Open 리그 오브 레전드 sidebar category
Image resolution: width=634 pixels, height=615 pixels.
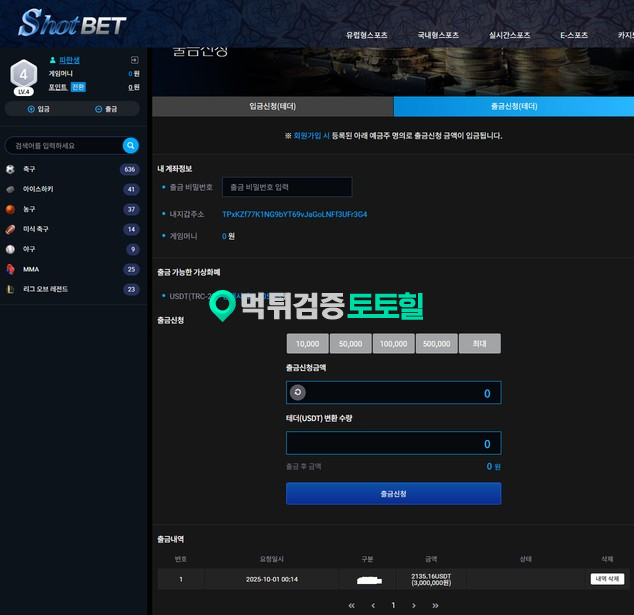pyautogui.click(x=45, y=289)
